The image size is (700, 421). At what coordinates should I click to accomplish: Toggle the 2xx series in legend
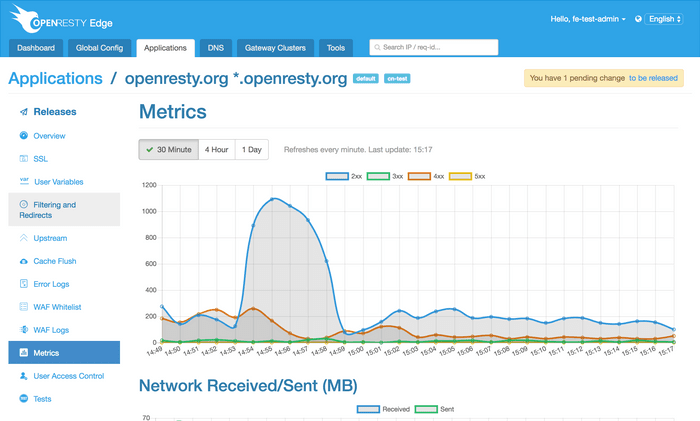[x=343, y=176]
